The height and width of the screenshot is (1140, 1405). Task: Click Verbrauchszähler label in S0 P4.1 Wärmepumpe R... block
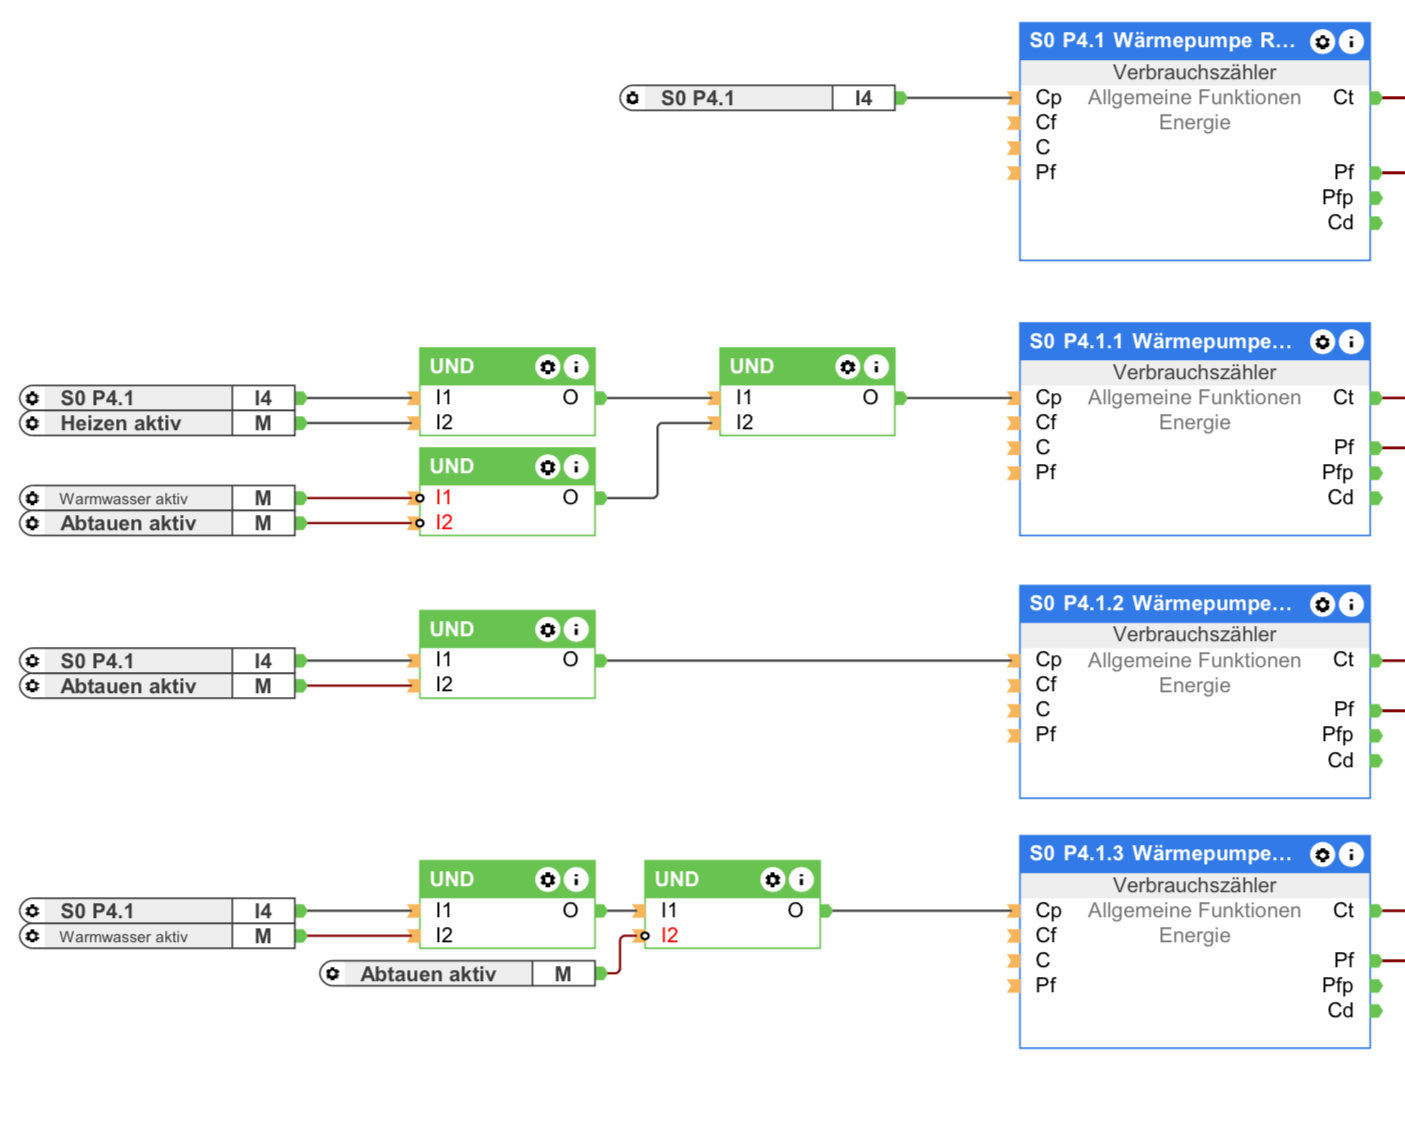click(1195, 73)
